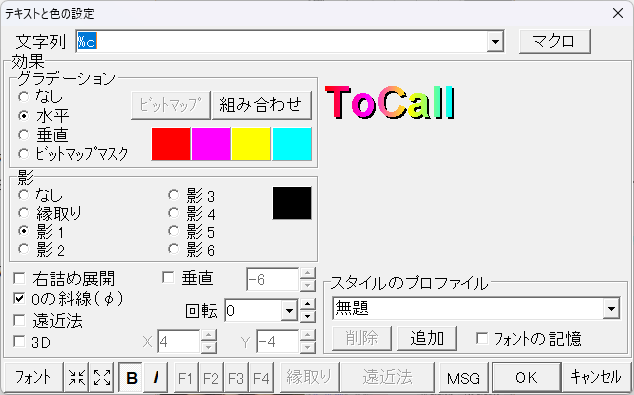Toggle Italic text button
The image size is (634, 395).
(156, 378)
